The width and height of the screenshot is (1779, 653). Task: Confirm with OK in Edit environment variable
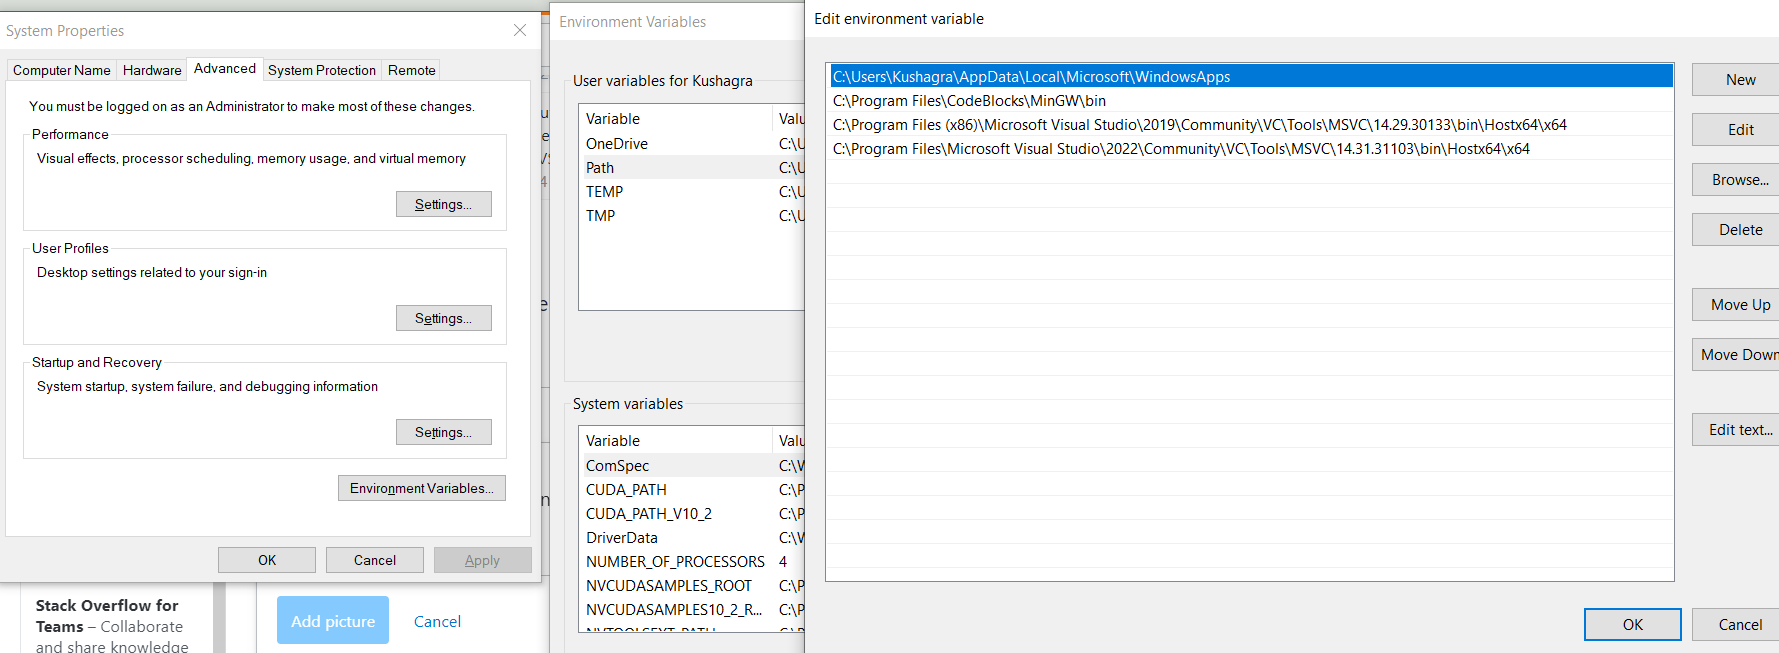1632,625
